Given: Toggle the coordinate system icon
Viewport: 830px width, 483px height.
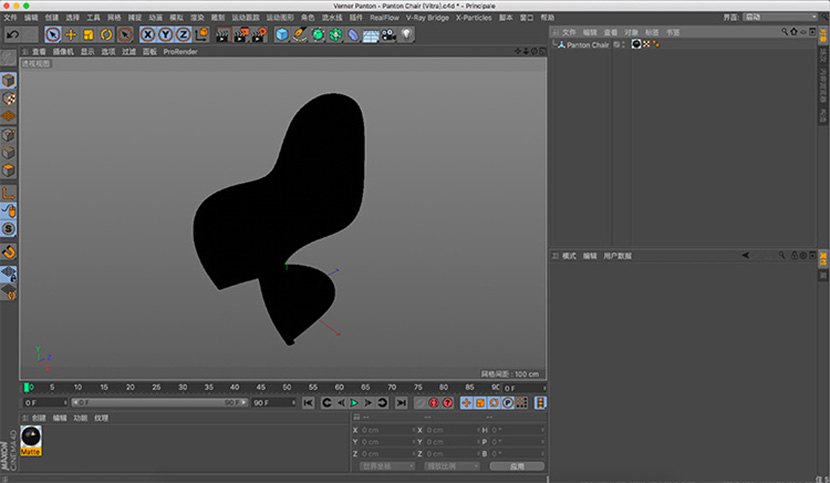Looking at the screenshot, I should (x=202, y=34).
